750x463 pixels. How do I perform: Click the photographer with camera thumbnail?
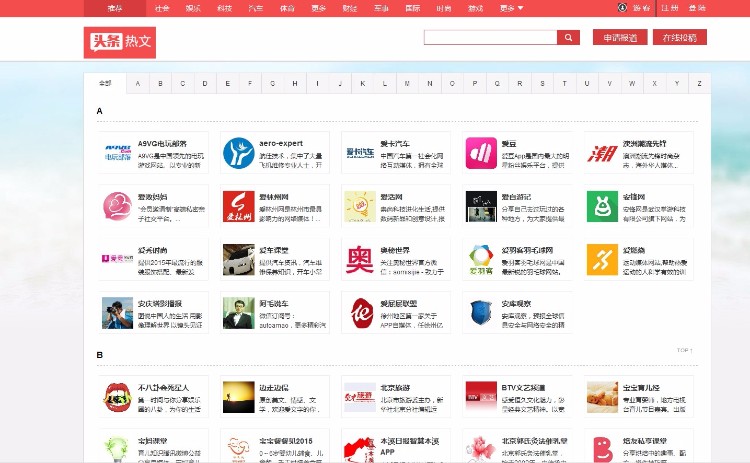coord(117,313)
